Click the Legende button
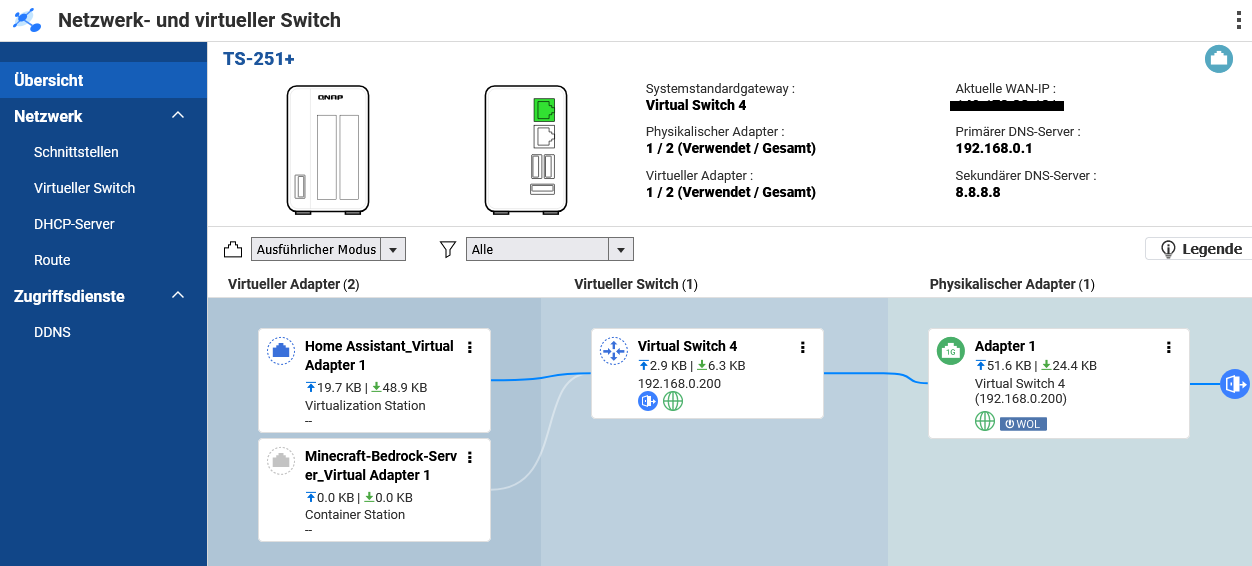Viewport: 1252px width, 566px height. click(1199, 249)
